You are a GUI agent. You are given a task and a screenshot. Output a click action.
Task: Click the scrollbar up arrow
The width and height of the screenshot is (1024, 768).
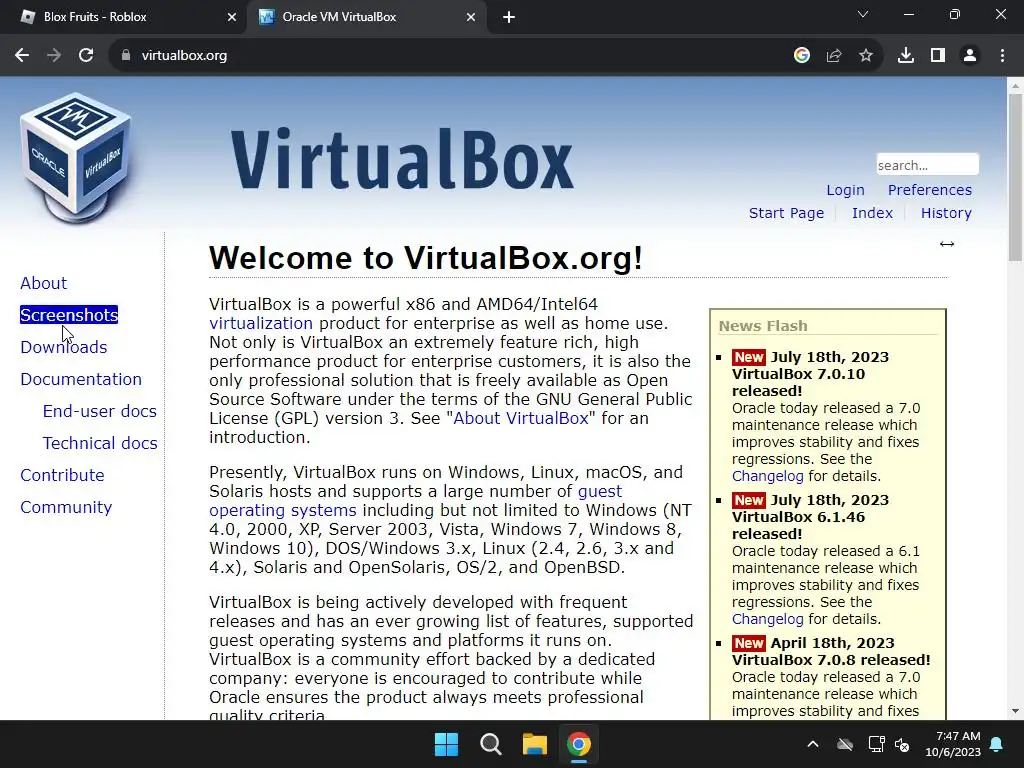pos(1015,85)
